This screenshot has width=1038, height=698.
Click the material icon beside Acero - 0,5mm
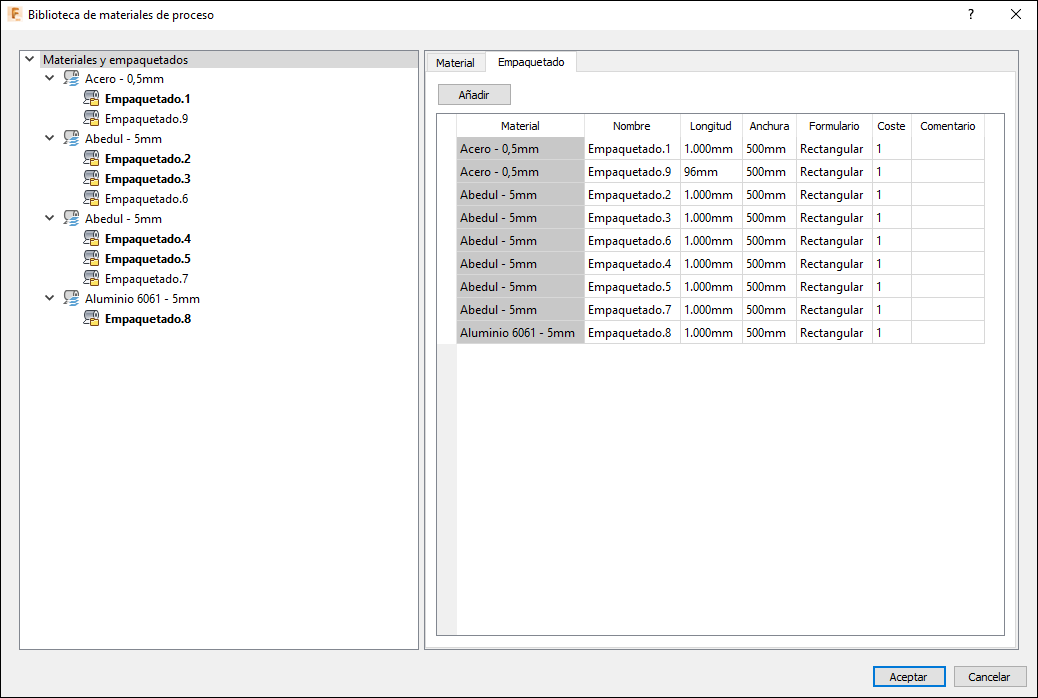(x=71, y=79)
